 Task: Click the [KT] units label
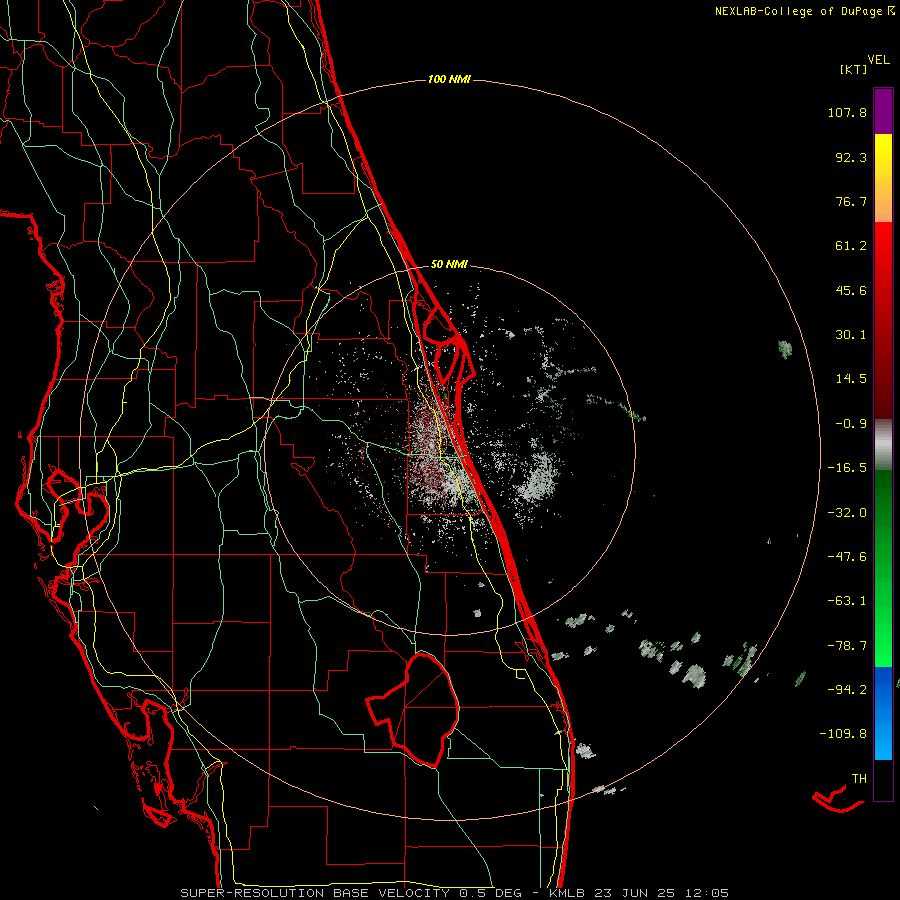[x=854, y=69]
